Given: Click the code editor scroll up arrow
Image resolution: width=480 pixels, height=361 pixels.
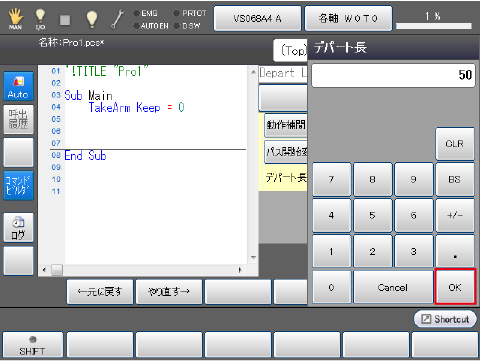Looking at the screenshot, I should click(x=253, y=72).
